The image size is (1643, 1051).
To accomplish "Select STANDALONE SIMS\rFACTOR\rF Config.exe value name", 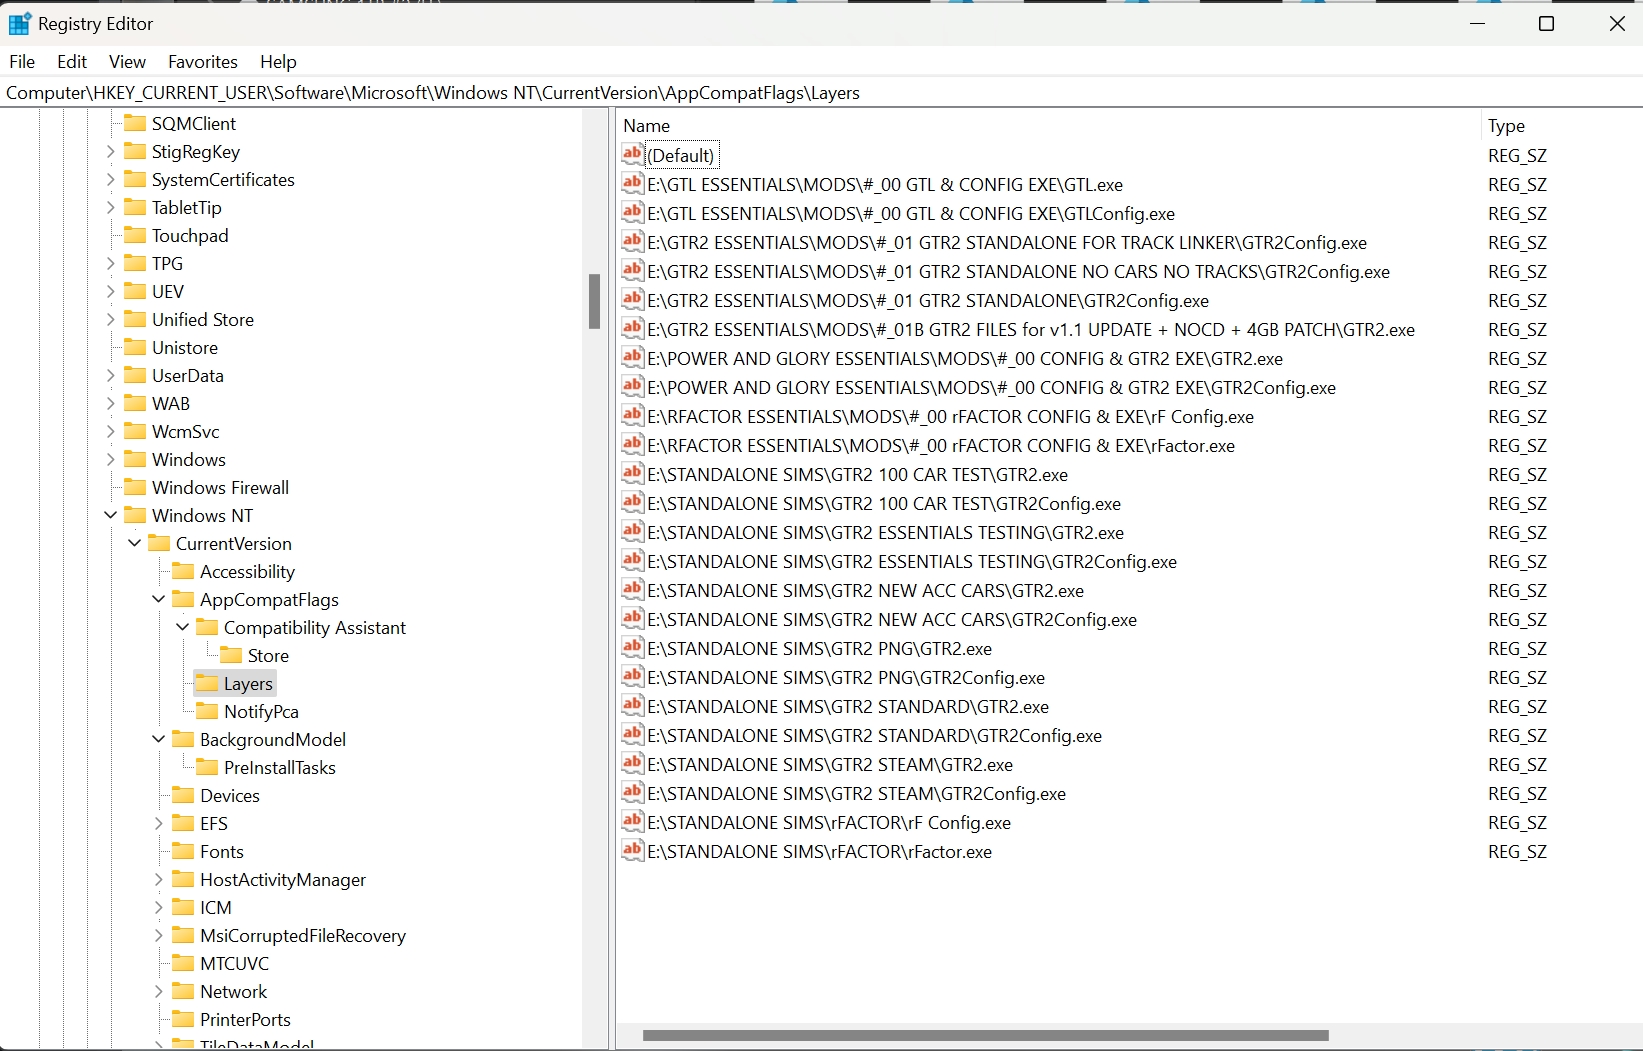I will click(x=829, y=822).
